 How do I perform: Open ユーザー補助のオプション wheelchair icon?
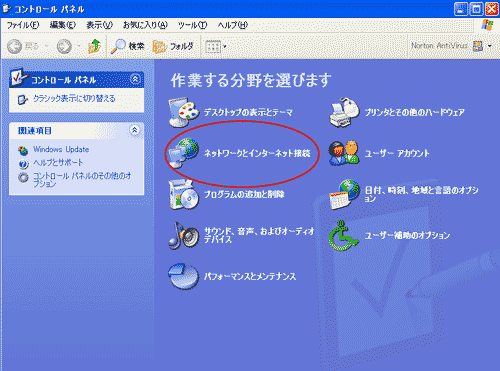(x=344, y=235)
